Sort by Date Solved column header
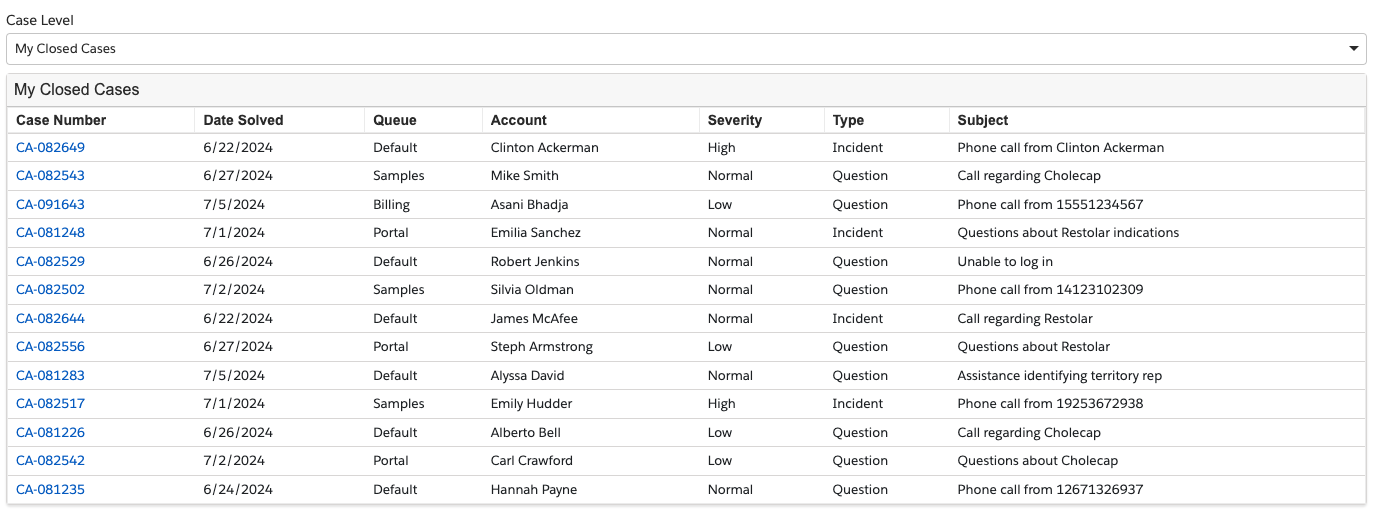1374x512 pixels. pyautogui.click(x=243, y=120)
